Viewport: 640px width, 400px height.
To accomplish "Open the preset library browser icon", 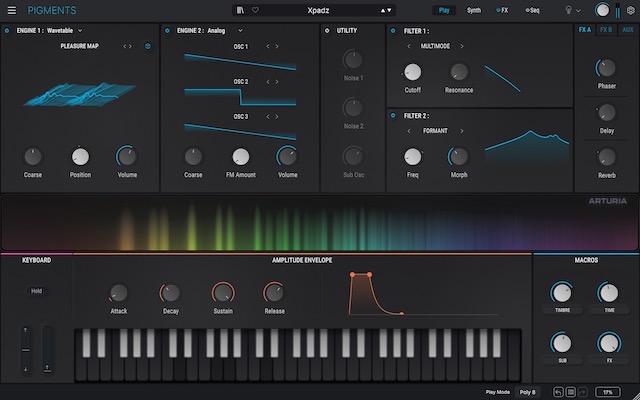I will tap(240, 10).
